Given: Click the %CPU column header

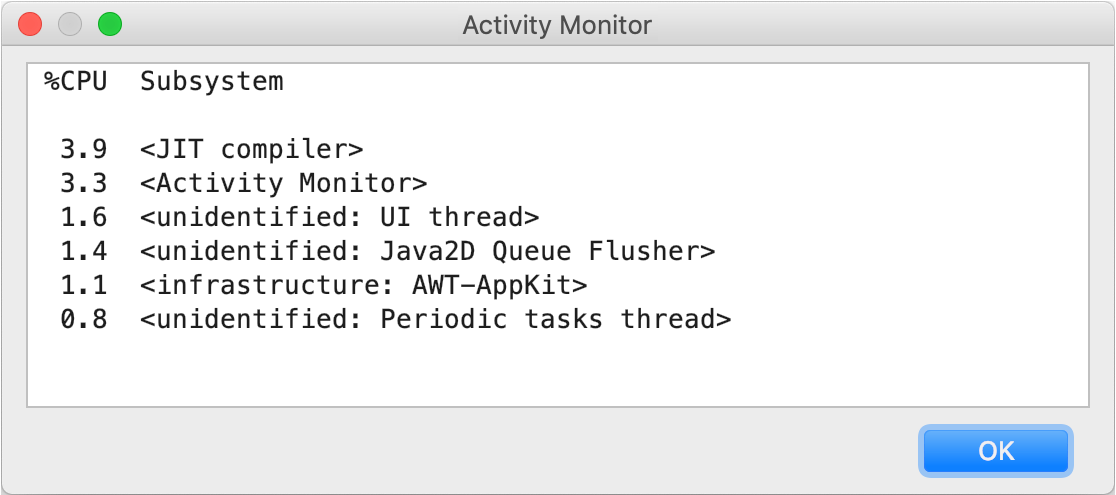Looking at the screenshot, I should pos(75,82).
